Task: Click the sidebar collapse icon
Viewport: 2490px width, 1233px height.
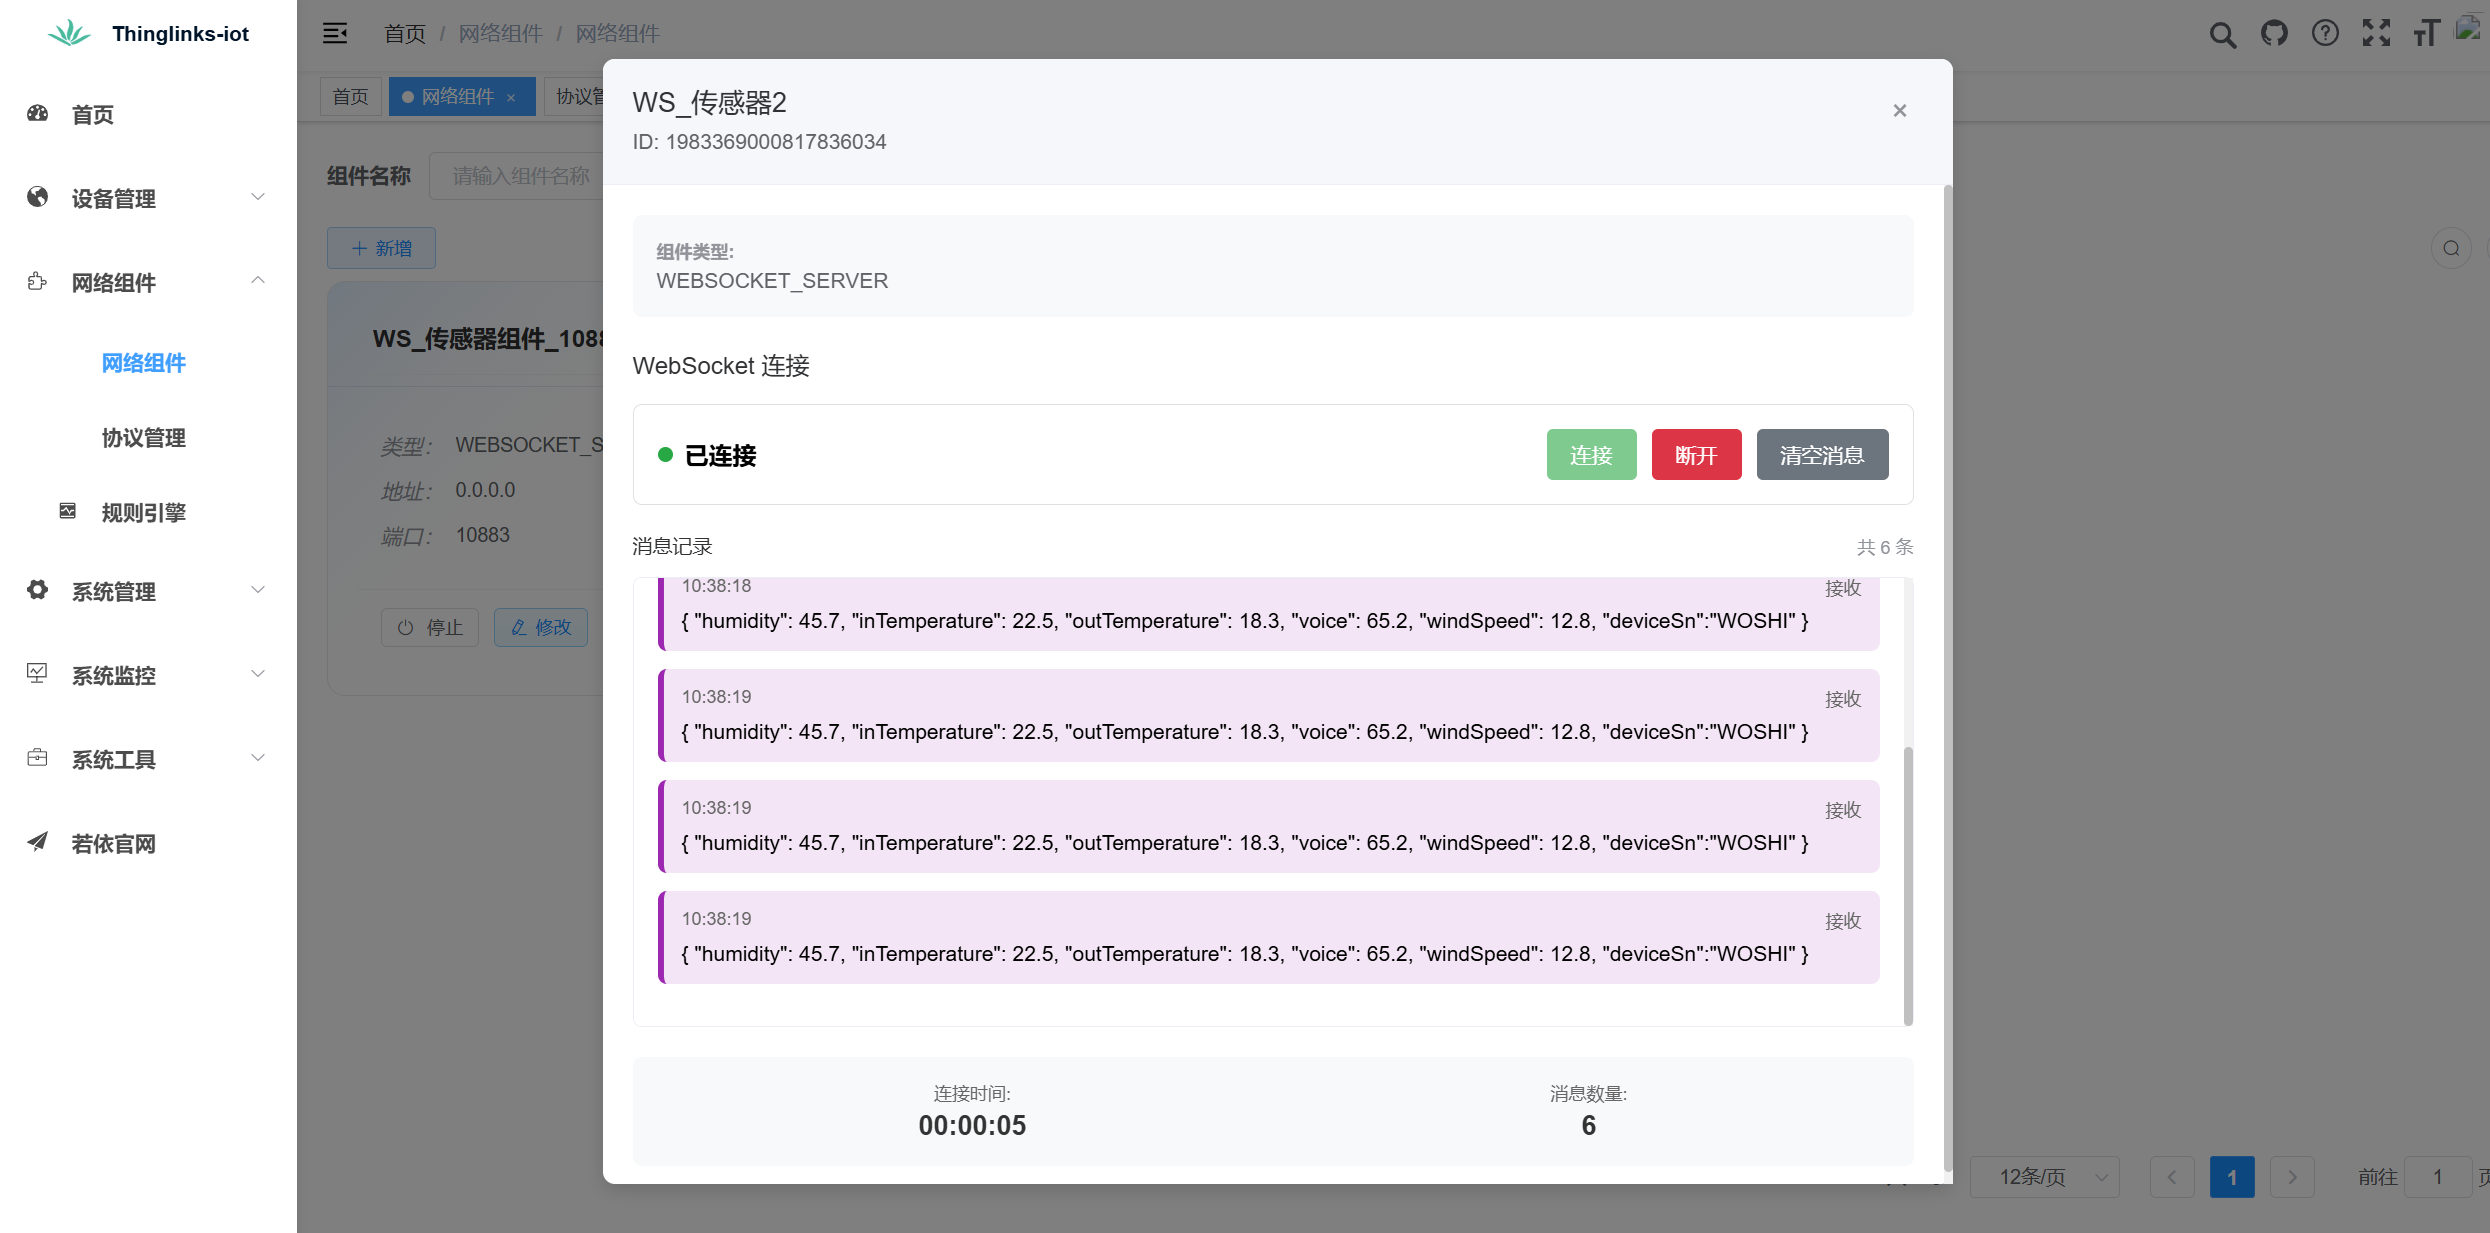Action: 335,33
